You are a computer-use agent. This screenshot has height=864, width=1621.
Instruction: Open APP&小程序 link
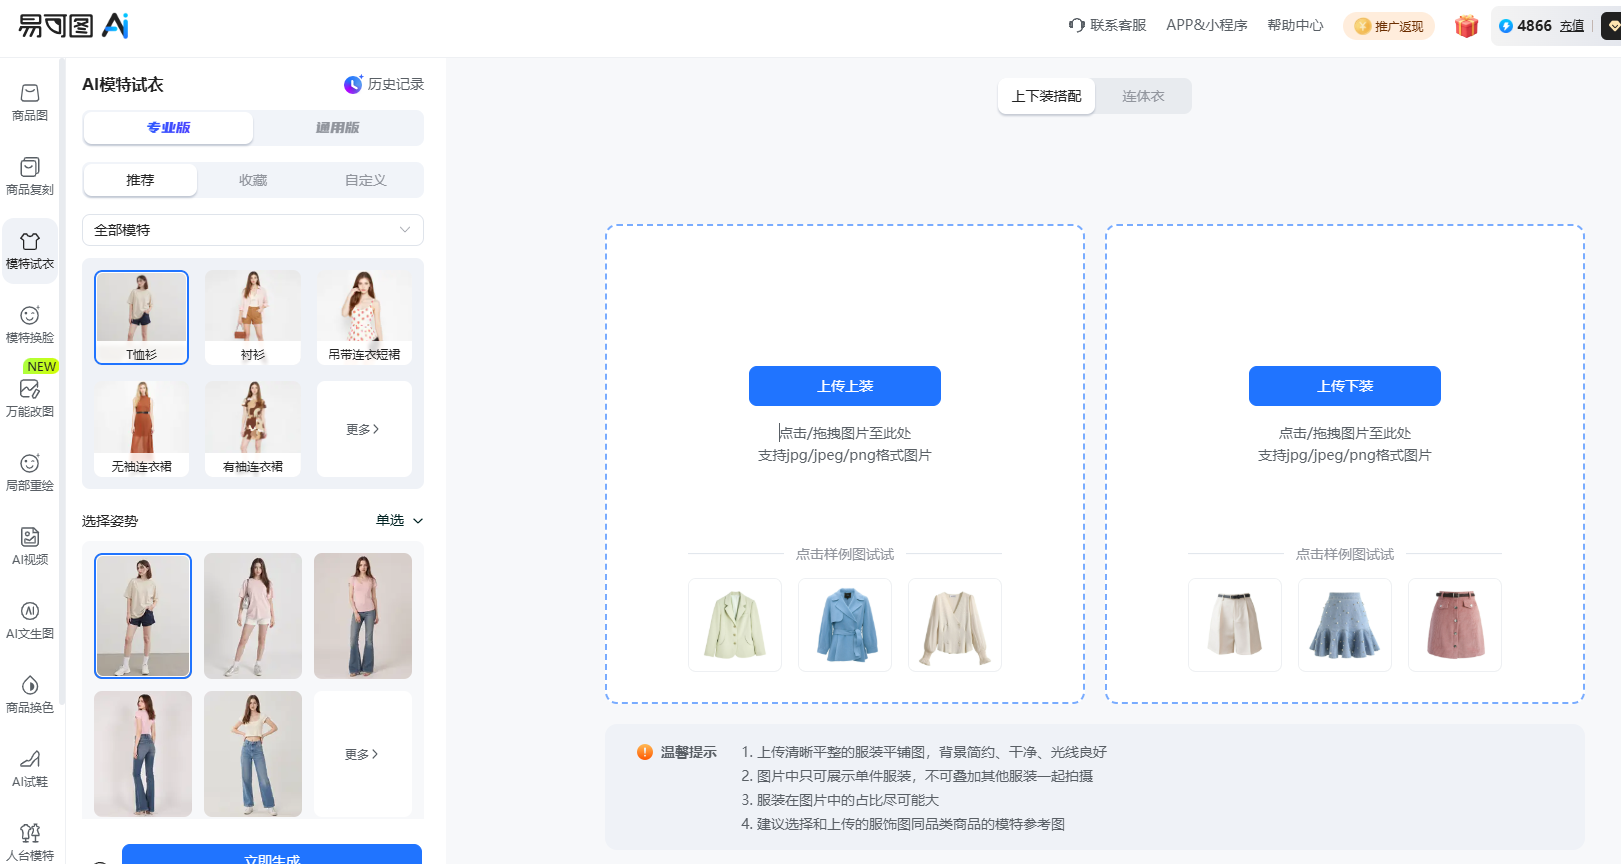(1206, 25)
